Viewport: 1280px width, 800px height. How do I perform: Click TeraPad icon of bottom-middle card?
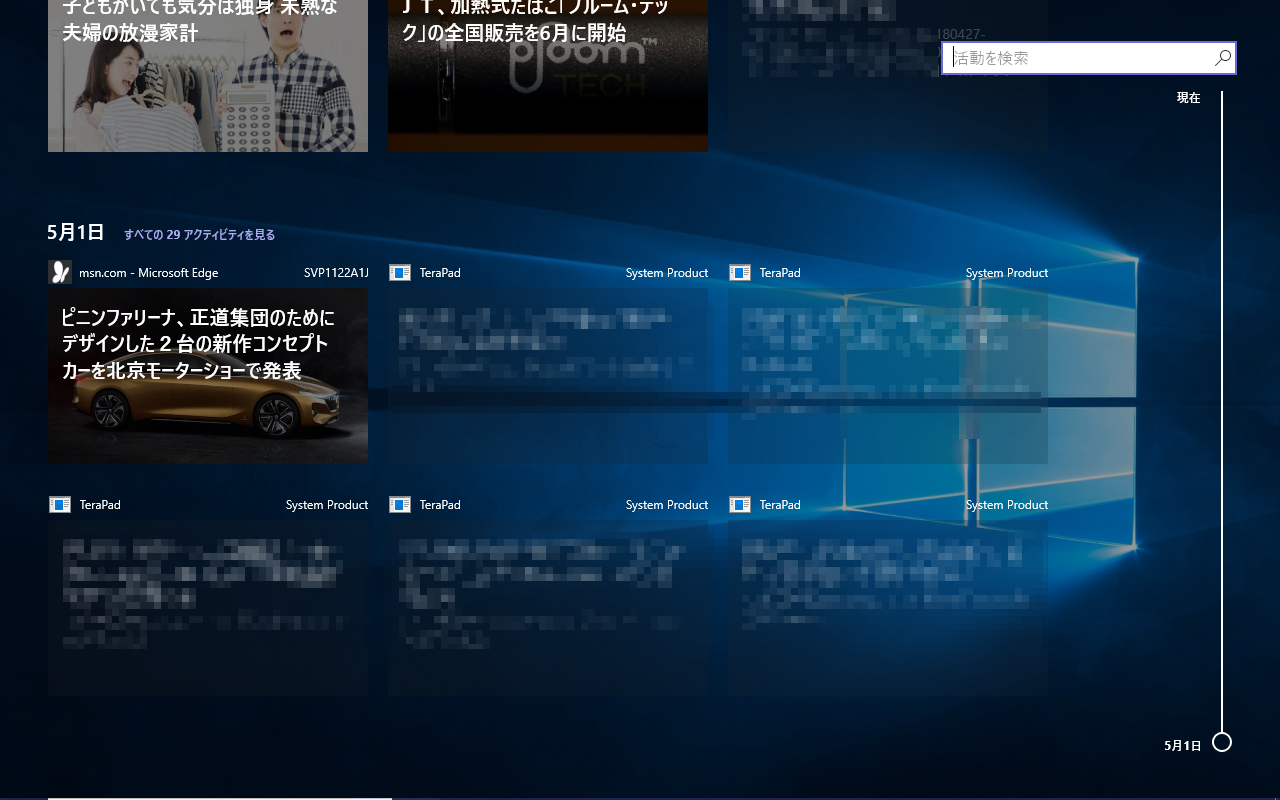[x=400, y=505]
